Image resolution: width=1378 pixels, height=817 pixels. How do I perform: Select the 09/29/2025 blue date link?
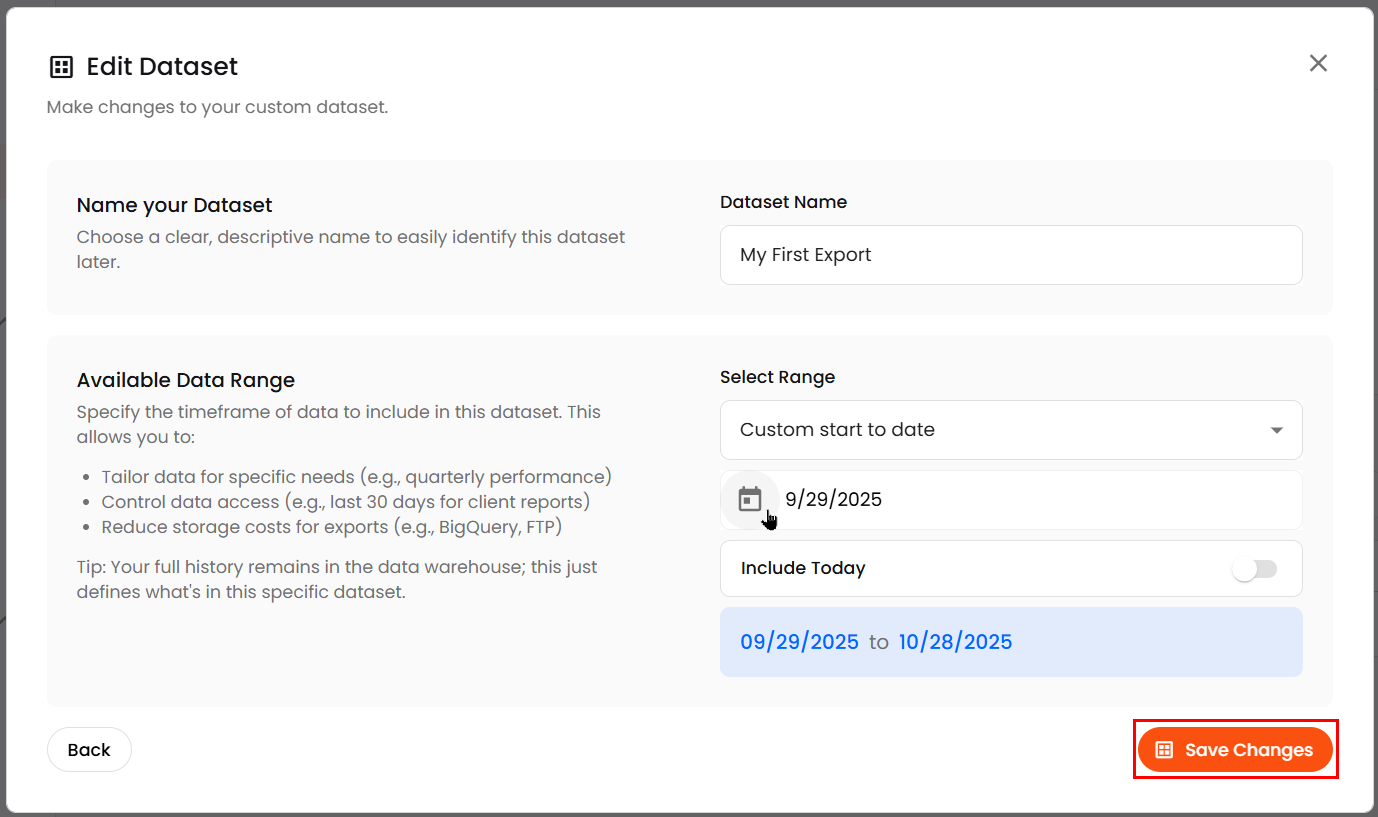pyautogui.click(x=799, y=641)
